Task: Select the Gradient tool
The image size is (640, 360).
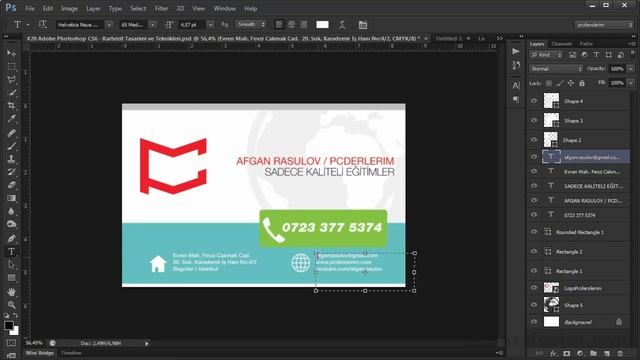Action: (11, 198)
